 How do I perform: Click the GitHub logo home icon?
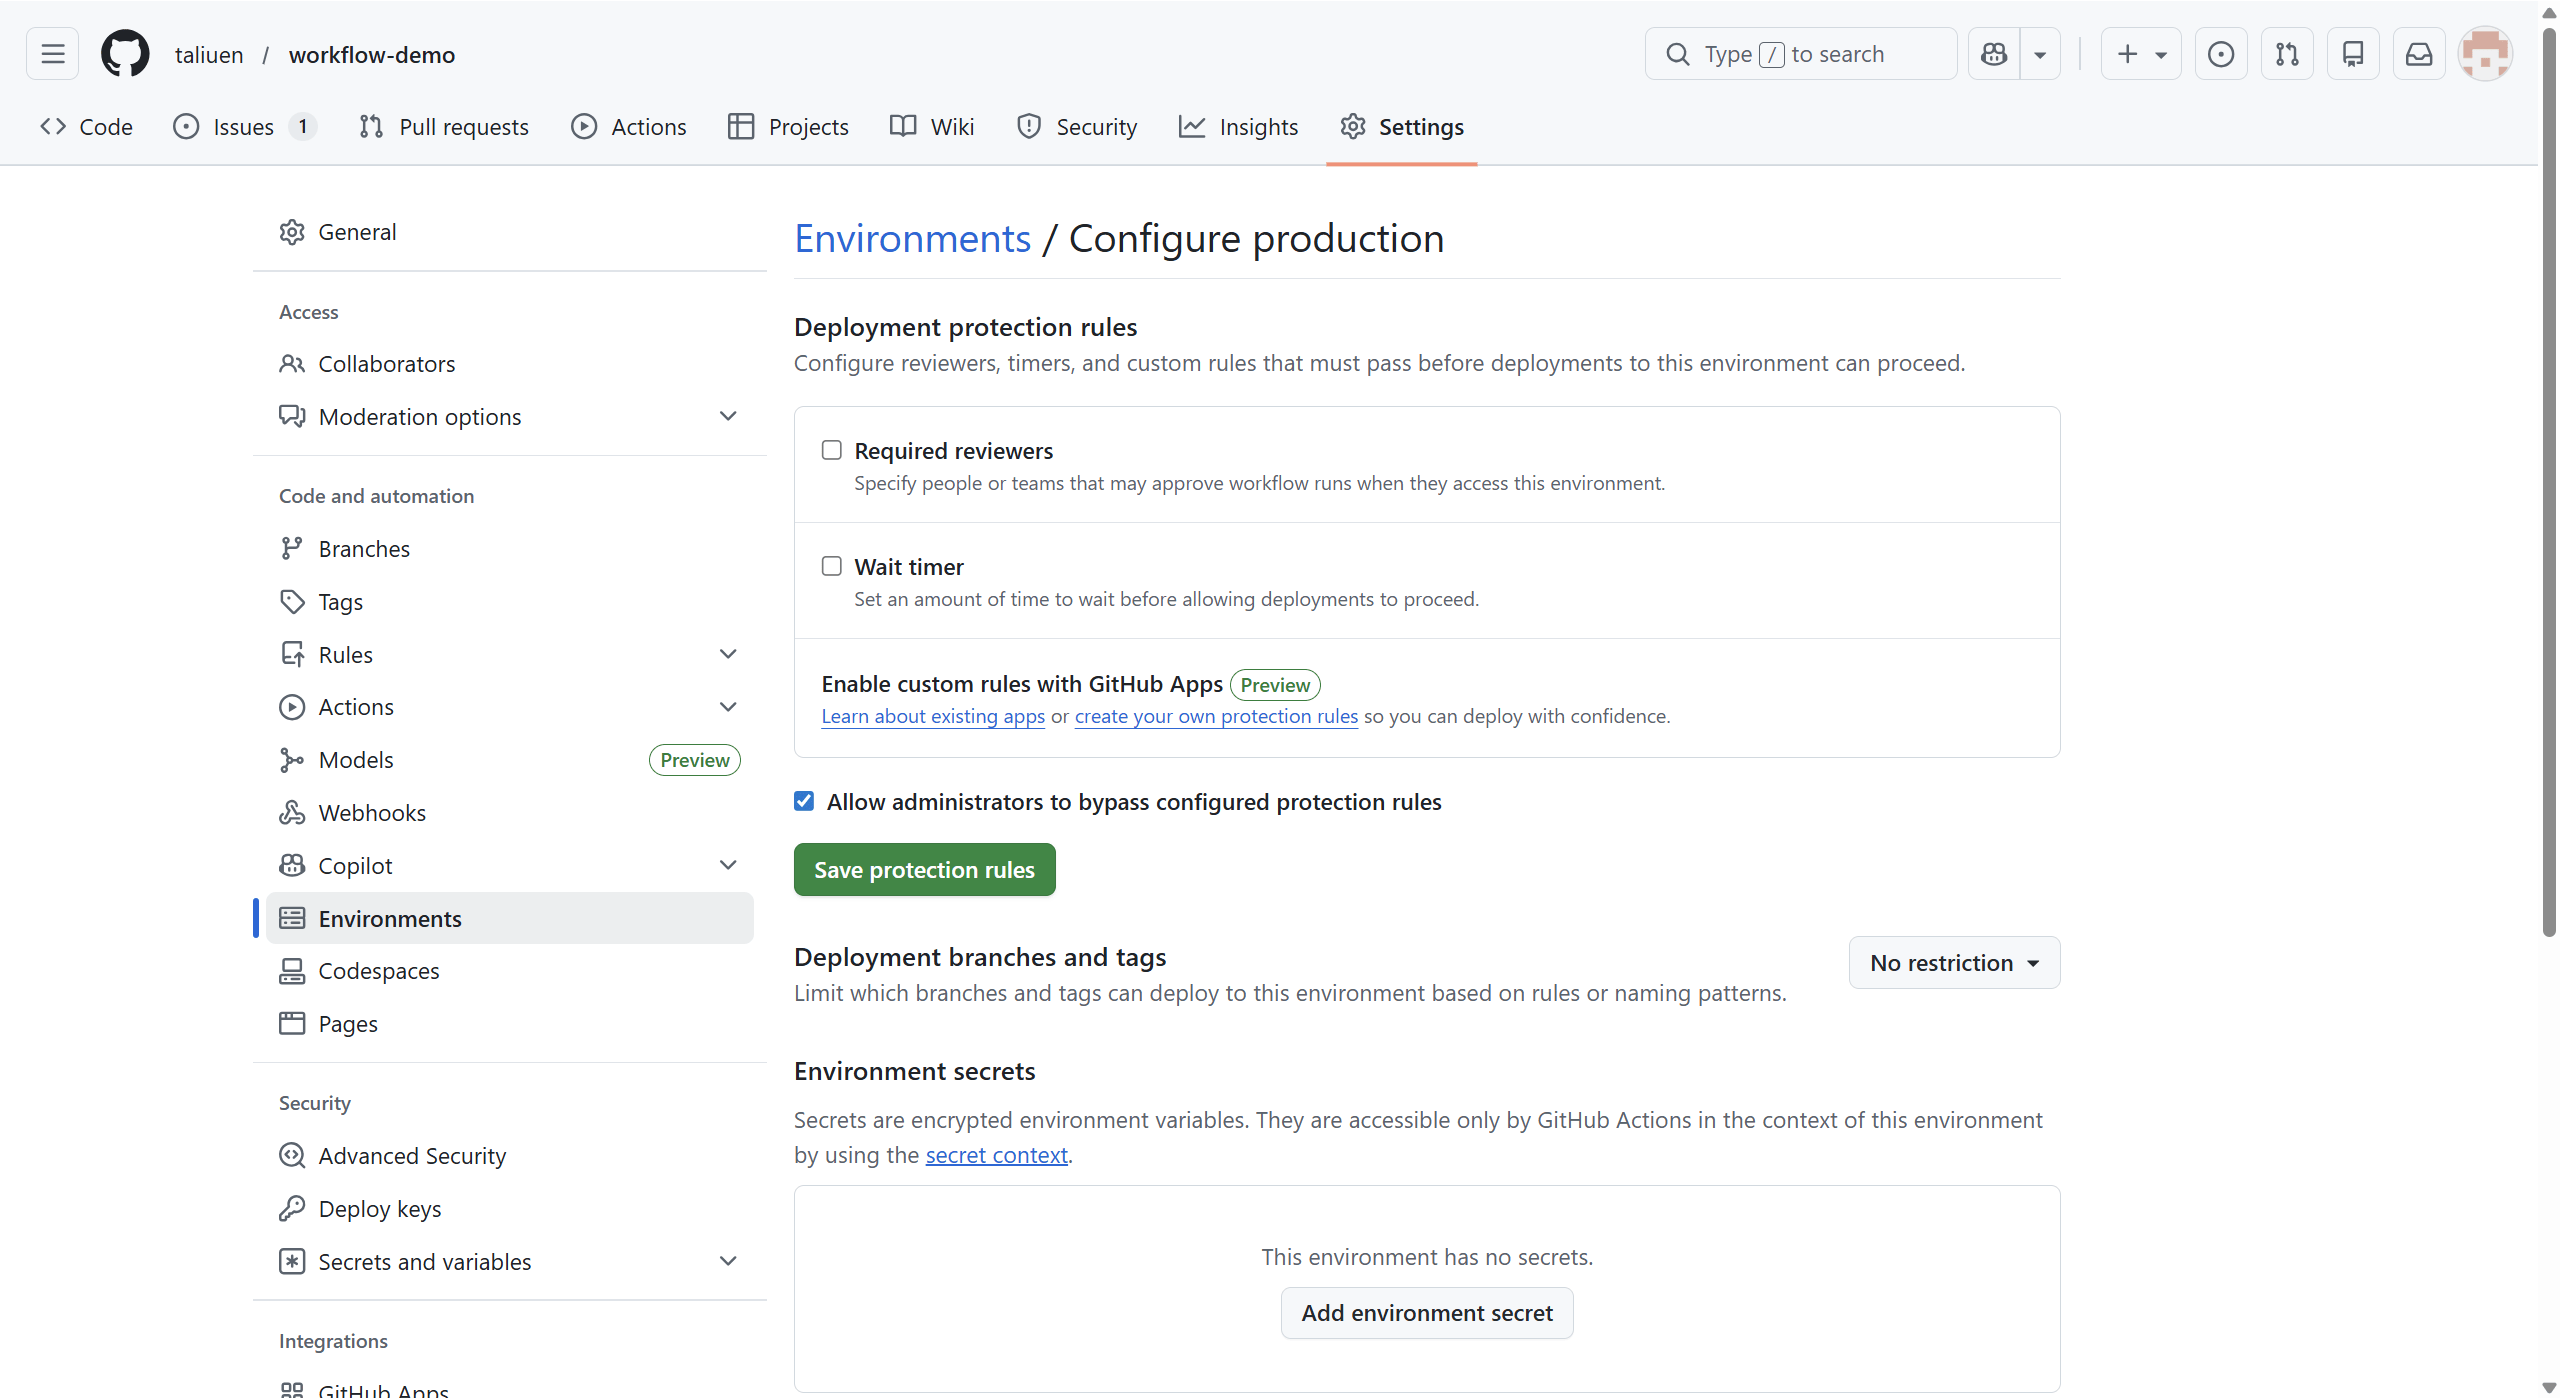pyautogui.click(x=125, y=54)
